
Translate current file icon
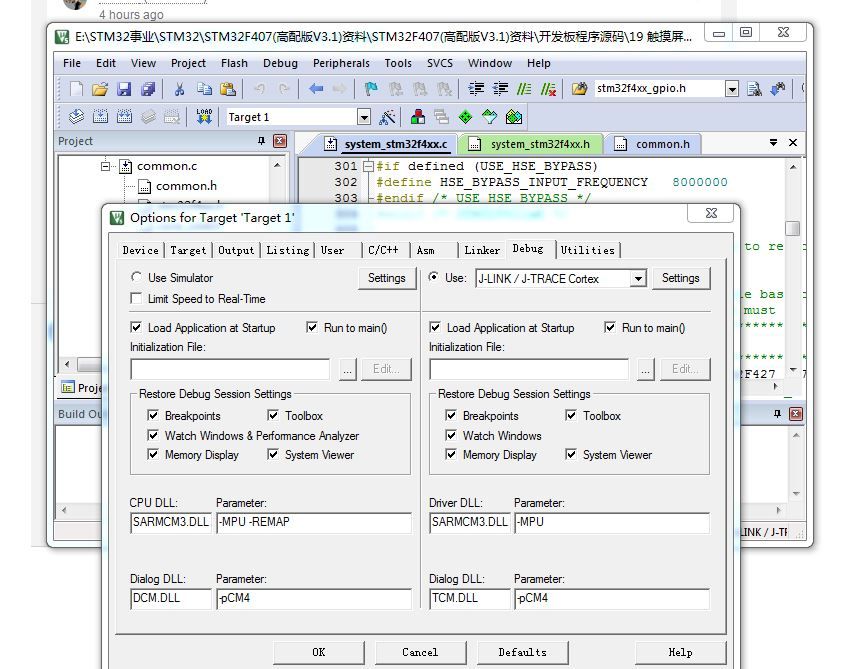[76, 117]
